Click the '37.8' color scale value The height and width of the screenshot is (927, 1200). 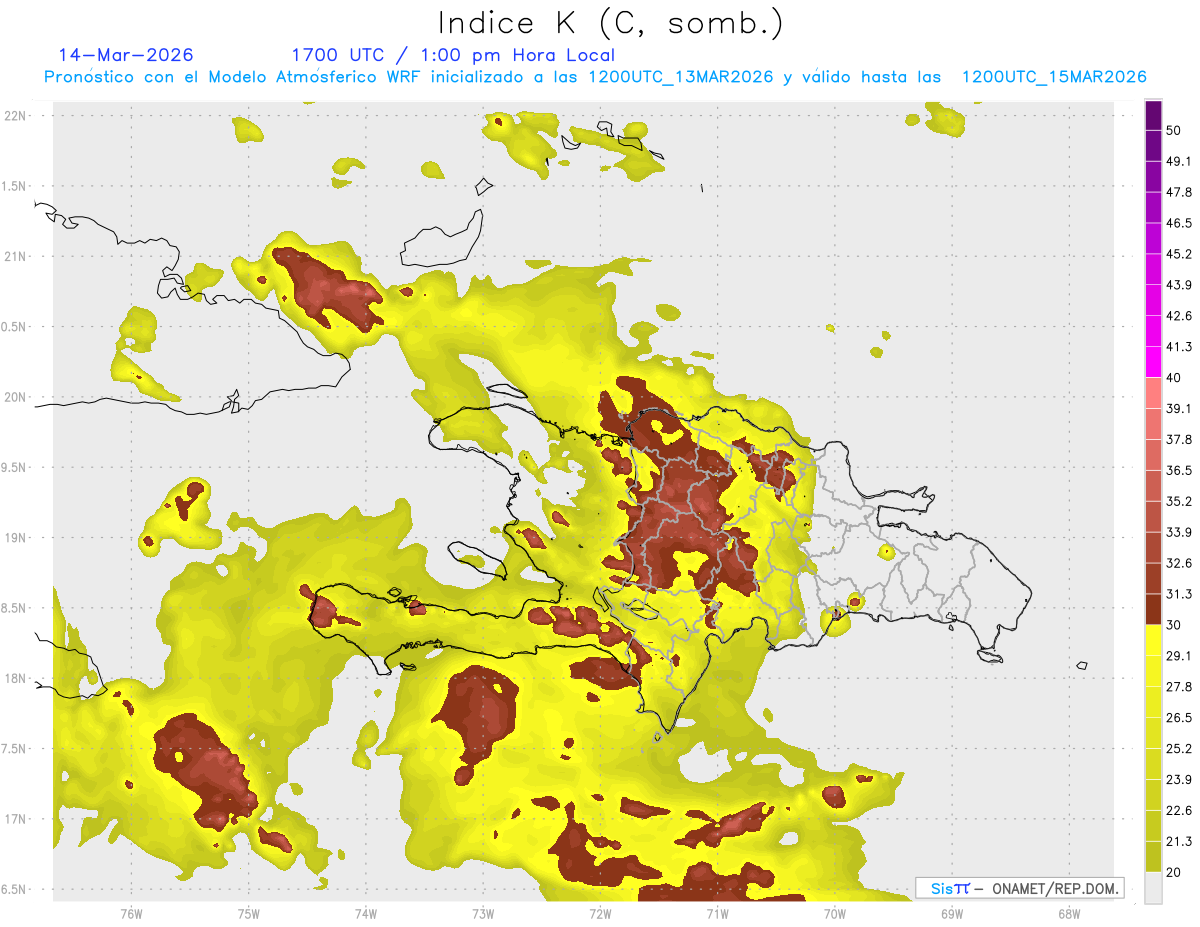click(x=1180, y=439)
